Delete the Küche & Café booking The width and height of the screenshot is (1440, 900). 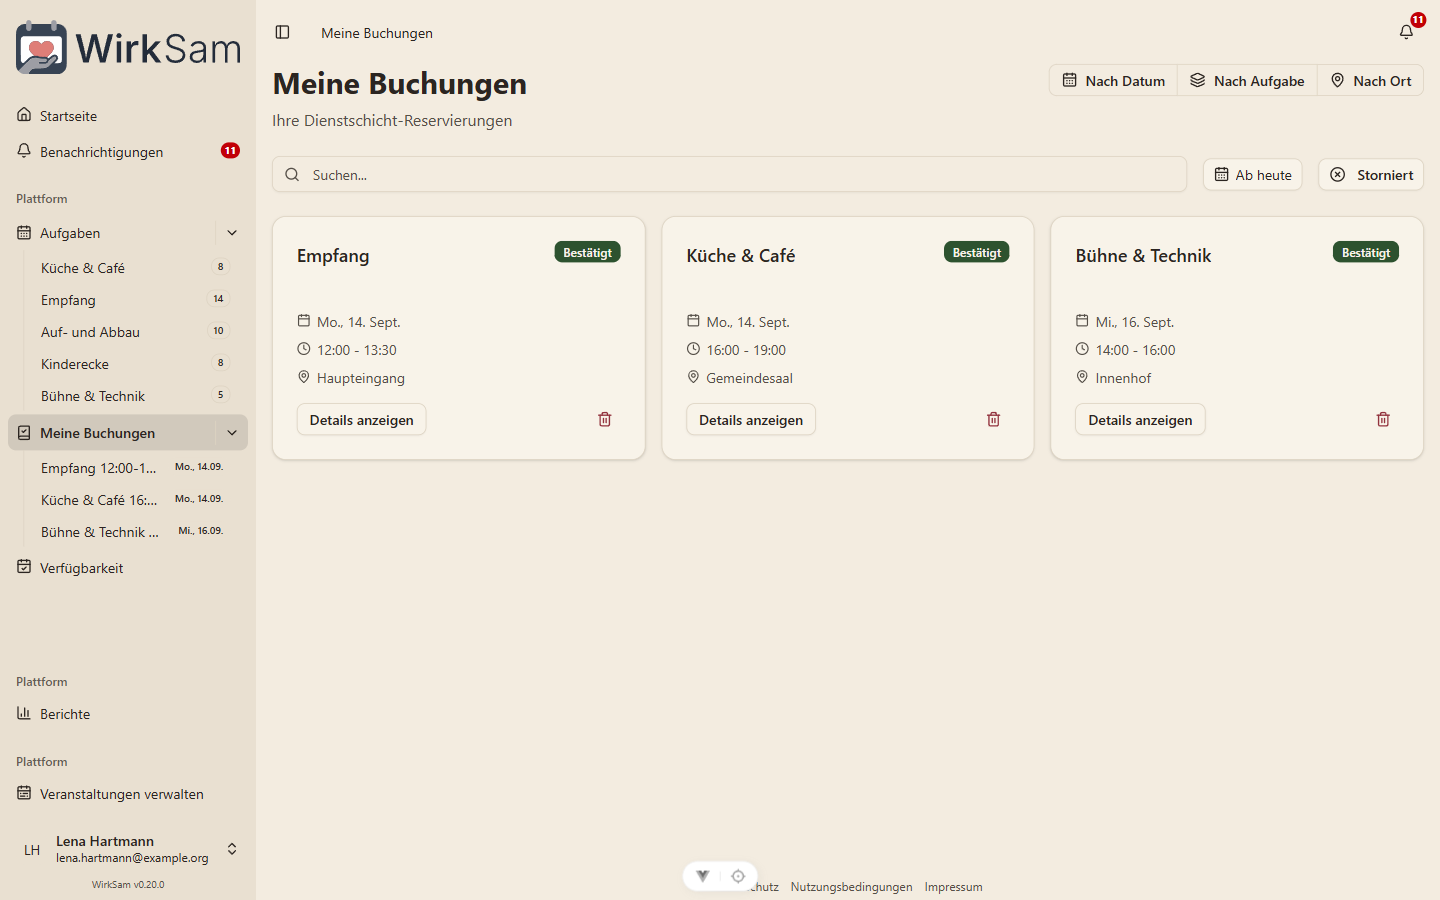click(993, 420)
